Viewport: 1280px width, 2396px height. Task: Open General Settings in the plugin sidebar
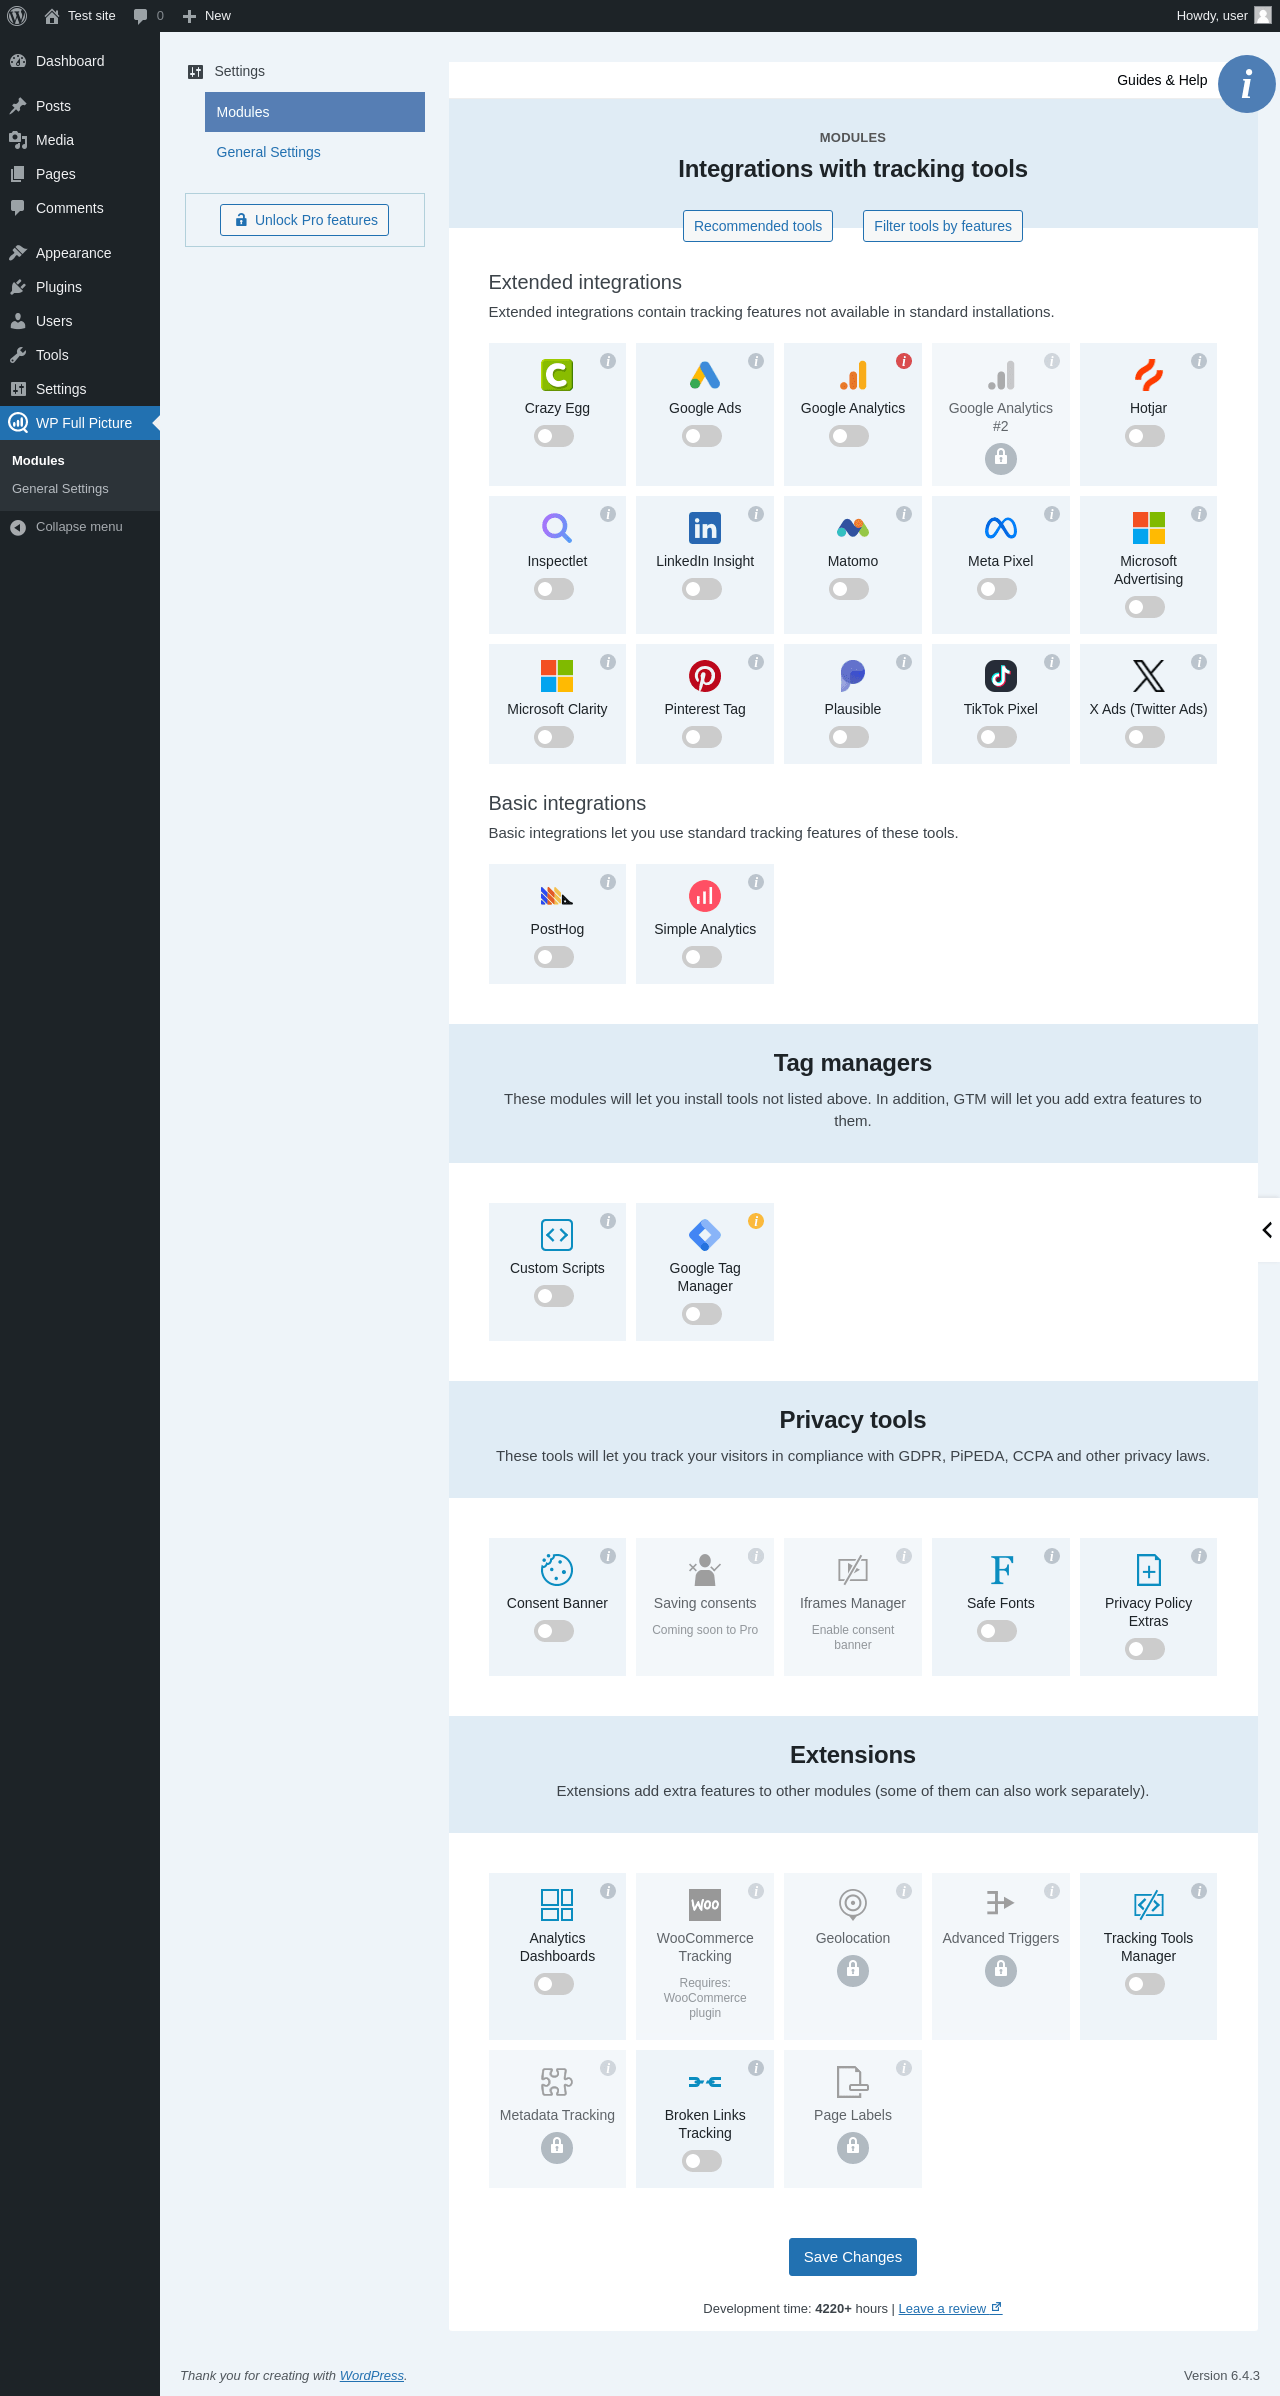pos(268,152)
